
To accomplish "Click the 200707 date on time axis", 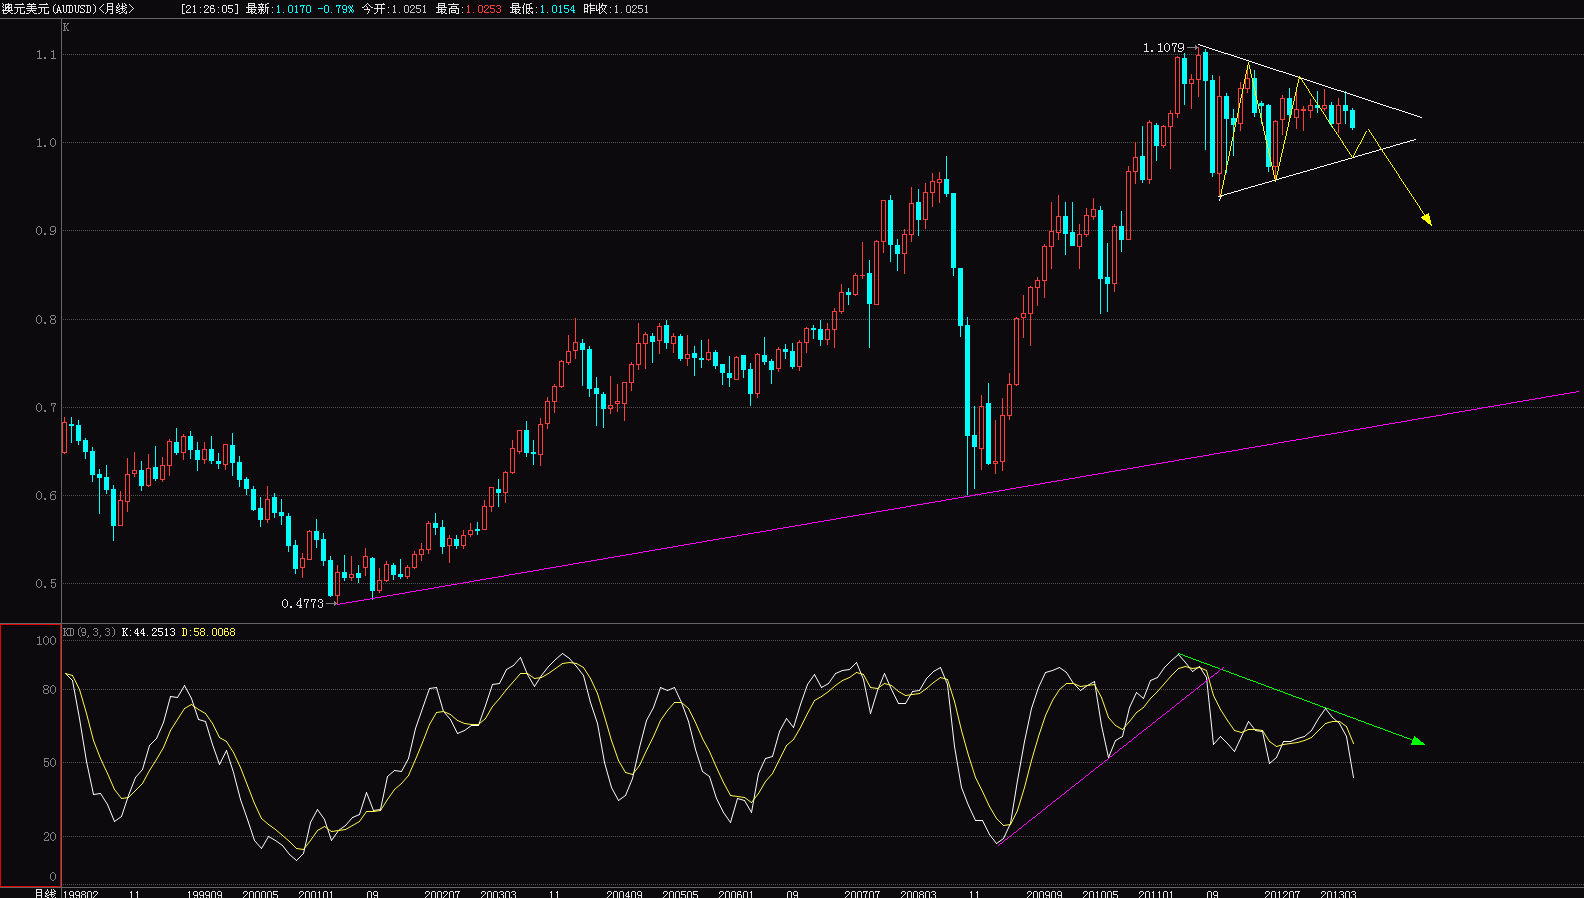I will [862, 893].
